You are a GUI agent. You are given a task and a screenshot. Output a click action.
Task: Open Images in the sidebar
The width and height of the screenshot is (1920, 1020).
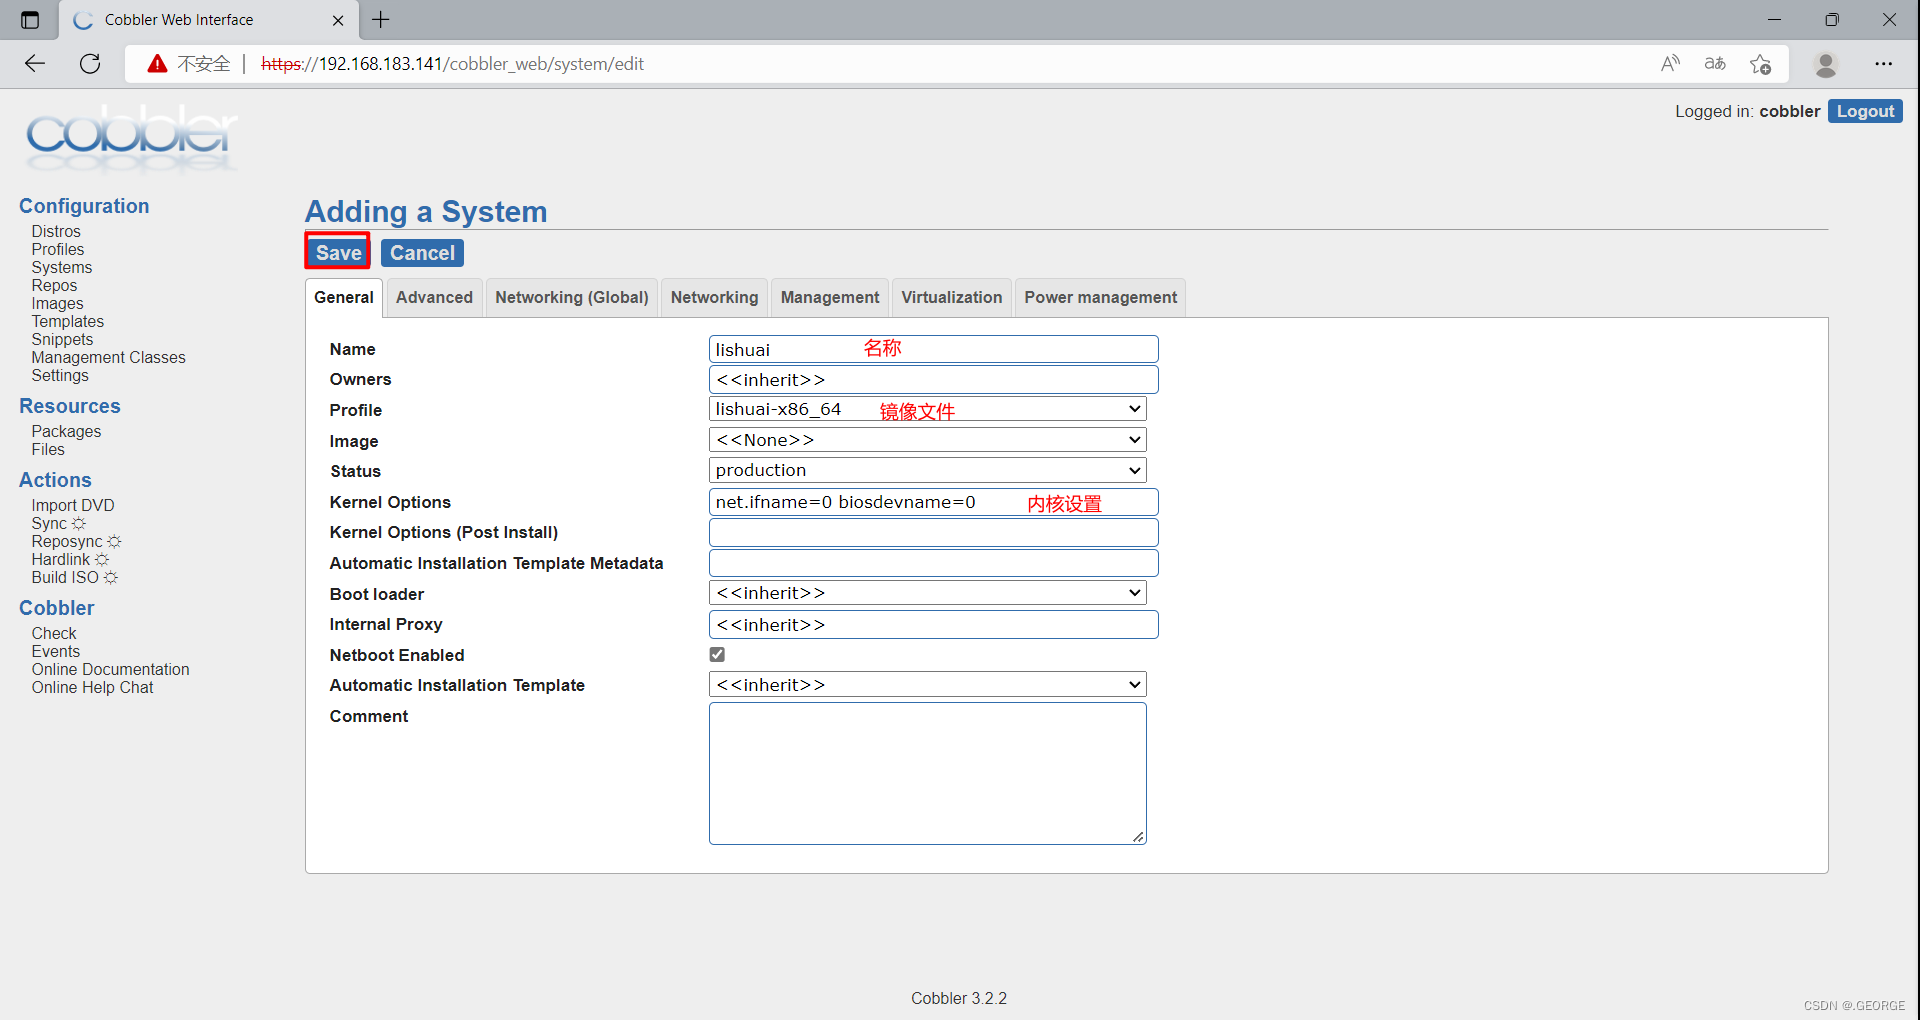(x=58, y=304)
